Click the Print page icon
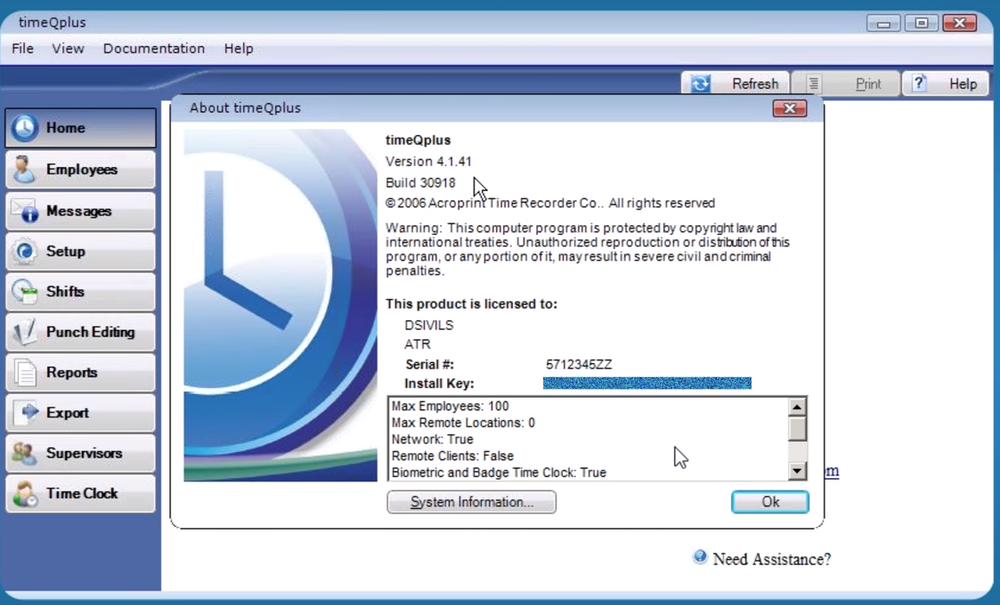 pyautogui.click(x=813, y=84)
